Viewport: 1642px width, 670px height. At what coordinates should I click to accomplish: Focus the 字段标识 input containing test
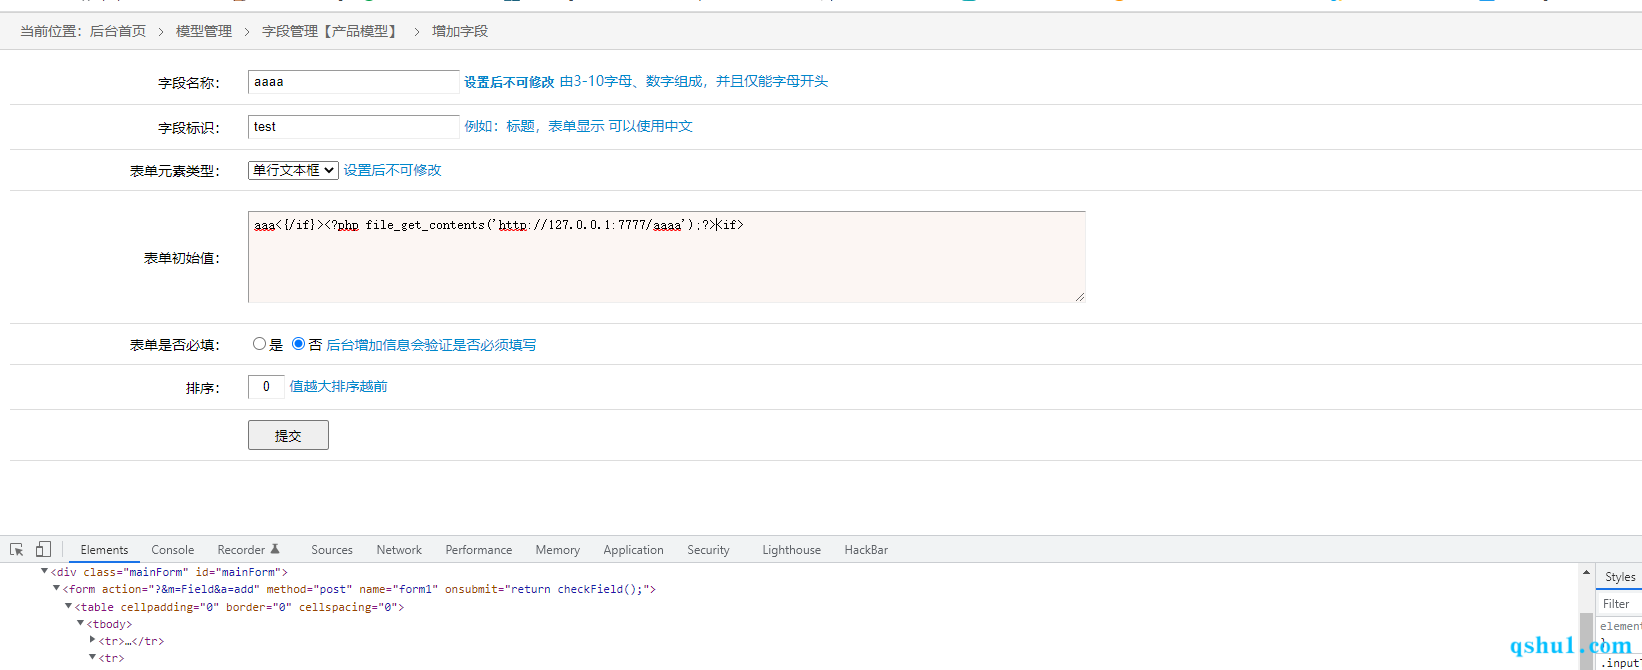354,127
